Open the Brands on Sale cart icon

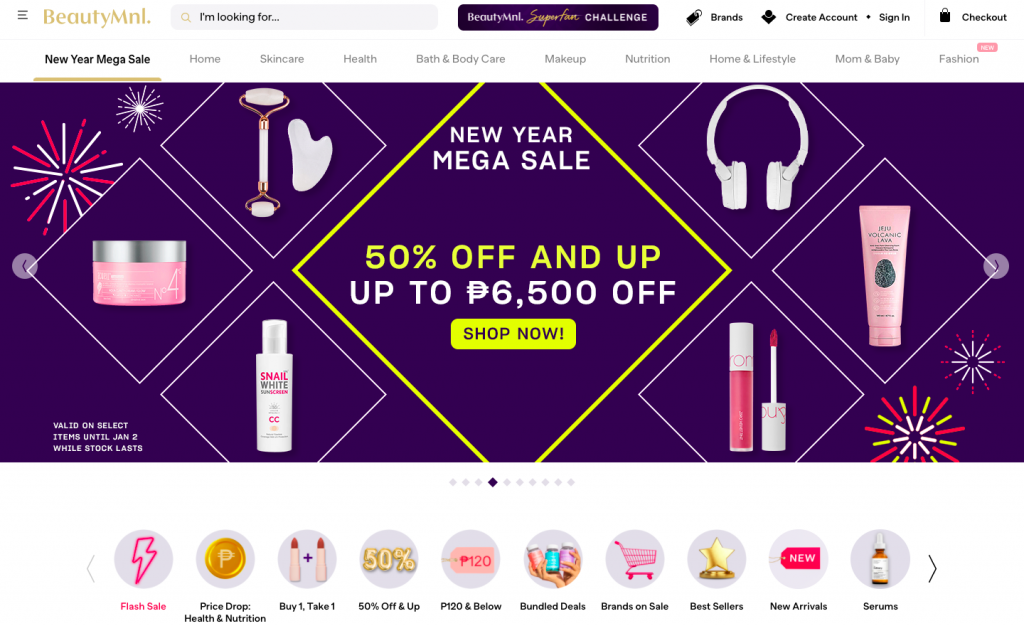click(635, 559)
